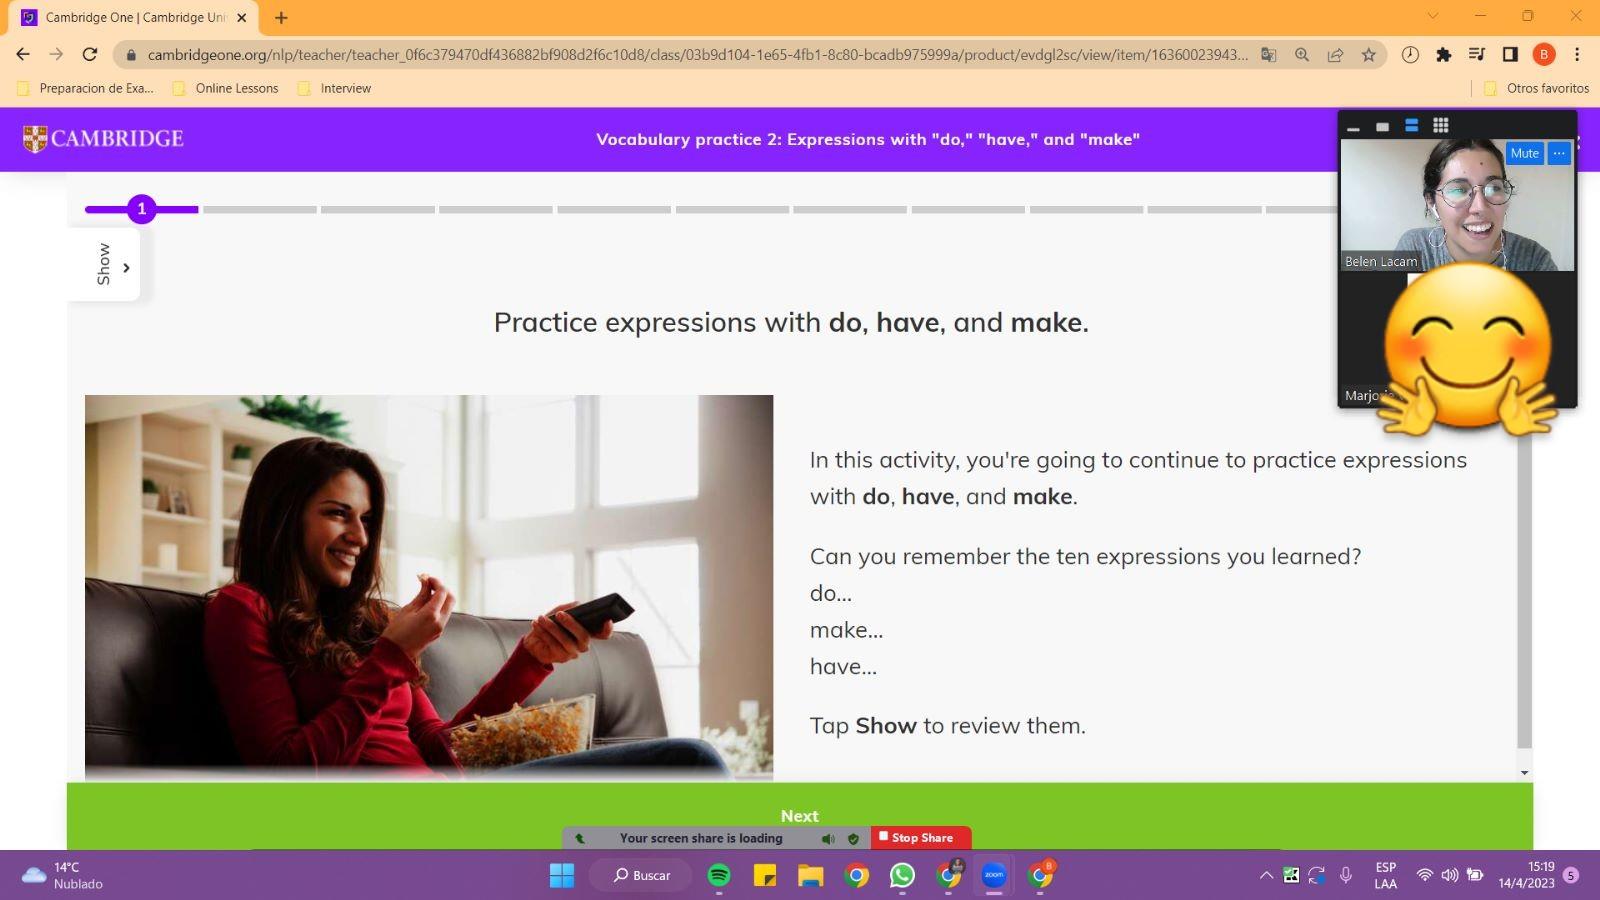Reload the Cambridge One page
Viewport: 1600px width, 900px height.
pyautogui.click(x=90, y=55)
